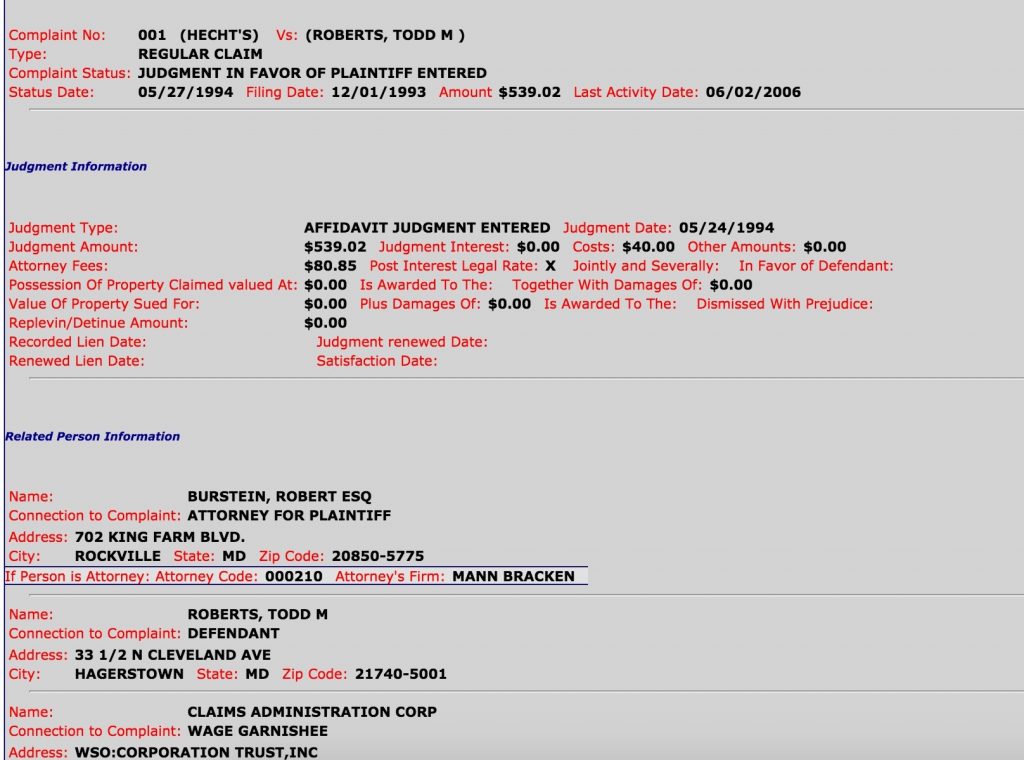The height and width of the screenshot is (760, 1024).
Task: Click the "Other Amounts:" label
Action: coord(742,247)
